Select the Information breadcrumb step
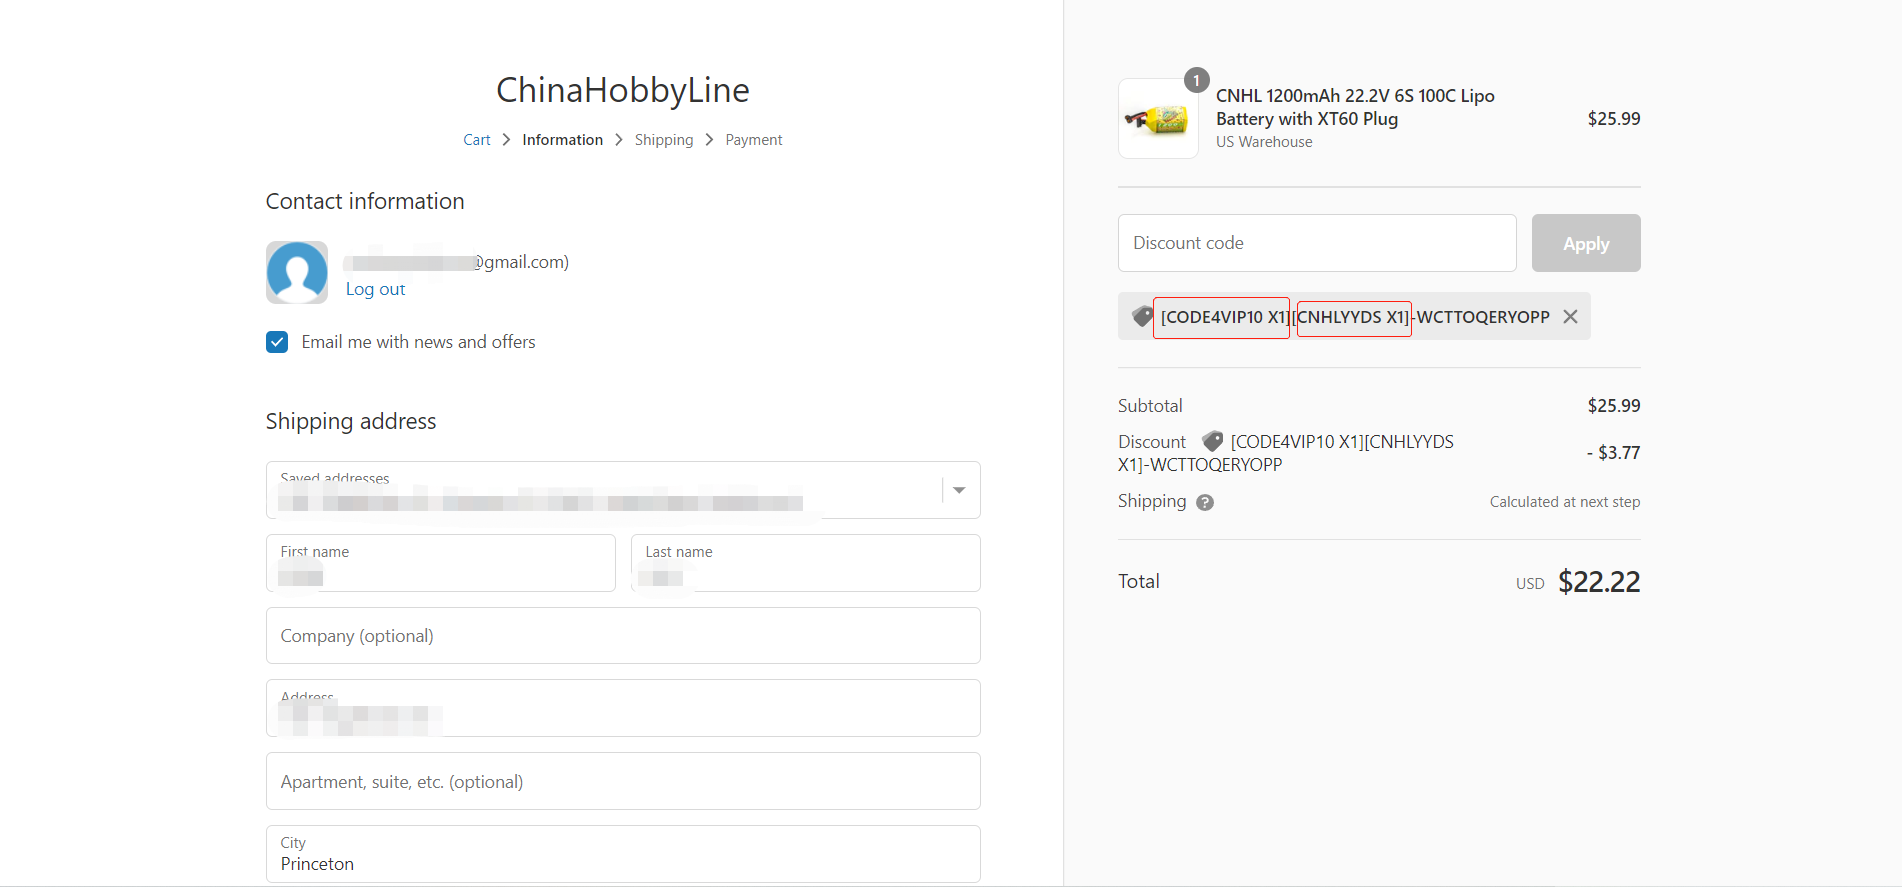This screenshot has height=887, width=1902. 563,140
